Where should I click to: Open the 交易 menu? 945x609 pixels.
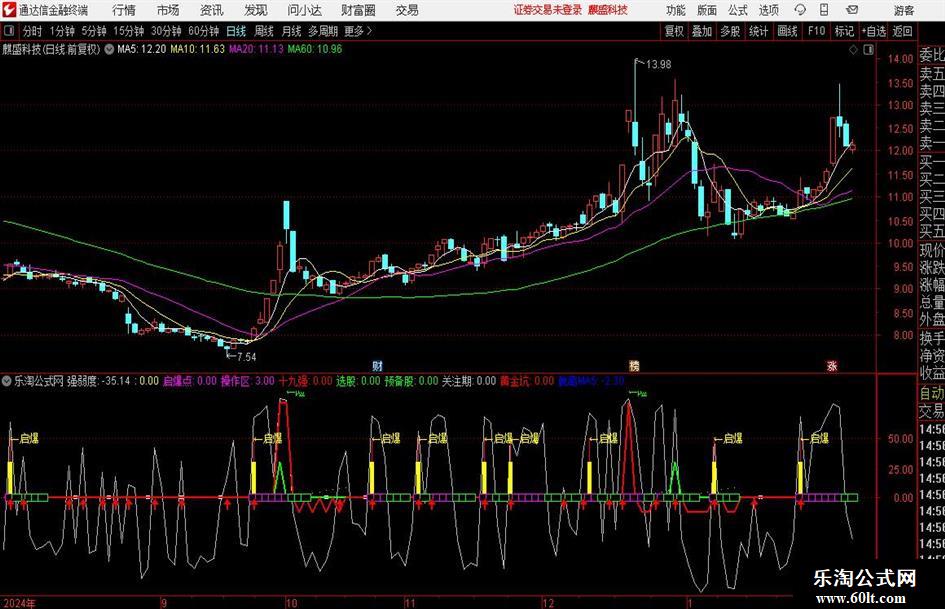(407, 10)
